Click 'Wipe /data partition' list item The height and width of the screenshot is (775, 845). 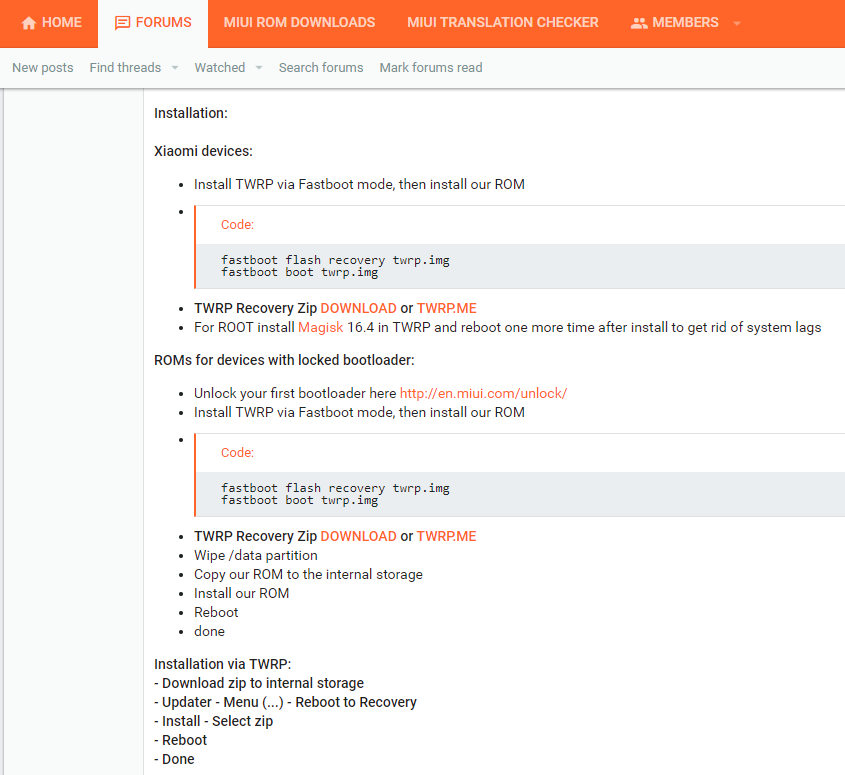pyautogui.click(x=255, y=556)
